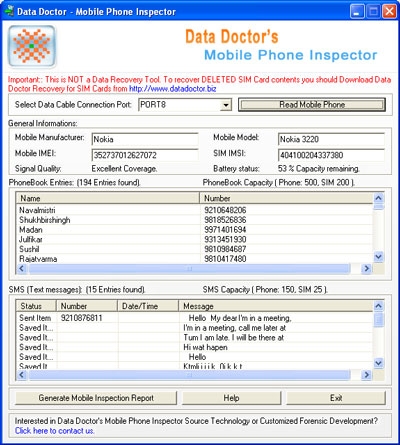Sort SMS list by Status column
The width and height of the screenshot is (400, 445).
36,306
